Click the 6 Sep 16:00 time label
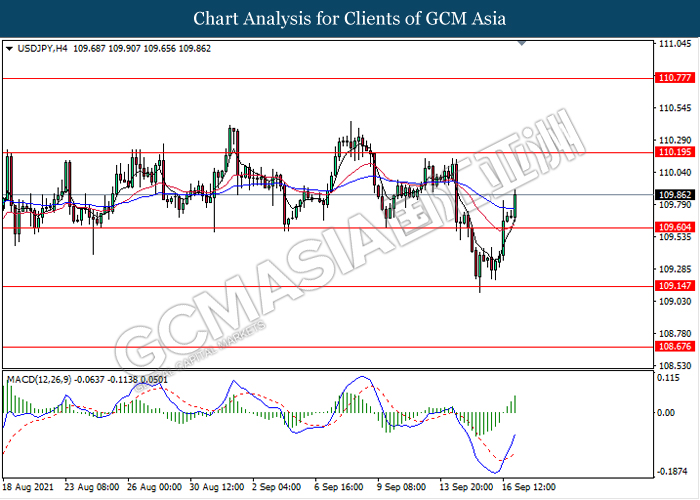This screenshot has height=500, width=700. coord(339,487)
